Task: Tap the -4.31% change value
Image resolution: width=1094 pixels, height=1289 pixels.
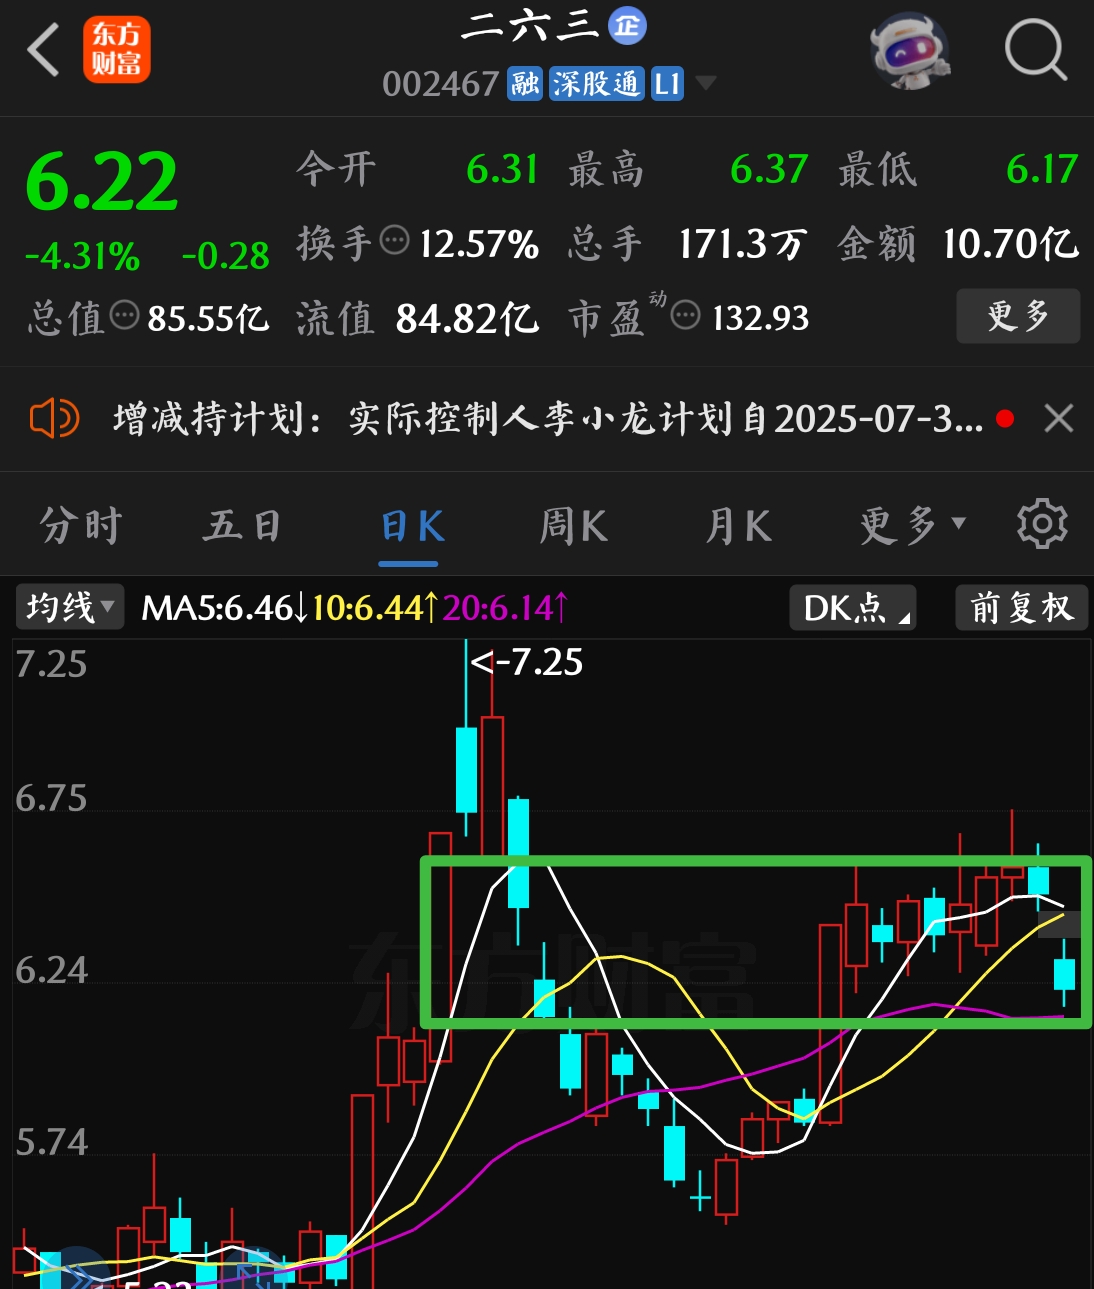Action: (x=83, y=256)
